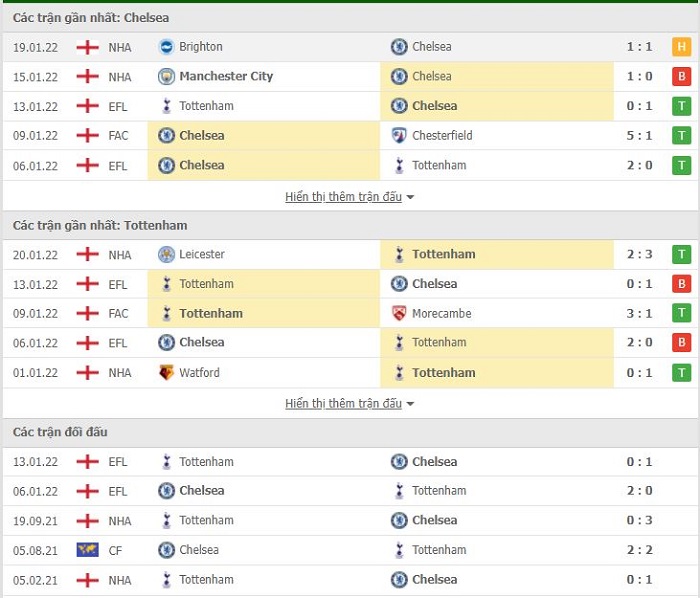Click the England flag on the Brighton row
The height and width of the screenshot is (598, 700).
[88, 47]
